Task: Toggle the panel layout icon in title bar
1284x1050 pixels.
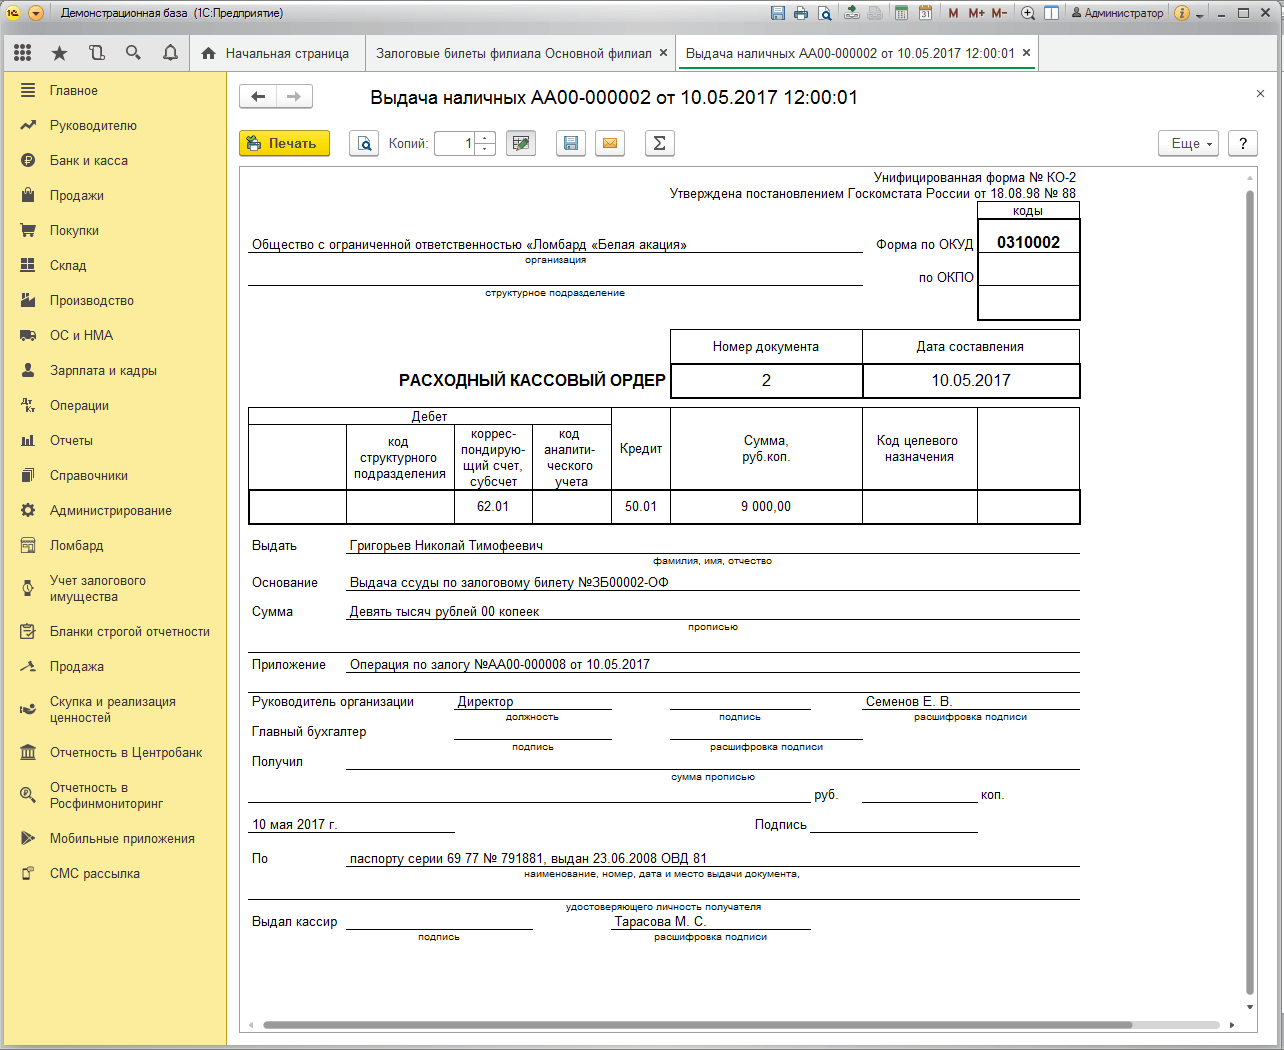Action: click(x=1052, y=13)
